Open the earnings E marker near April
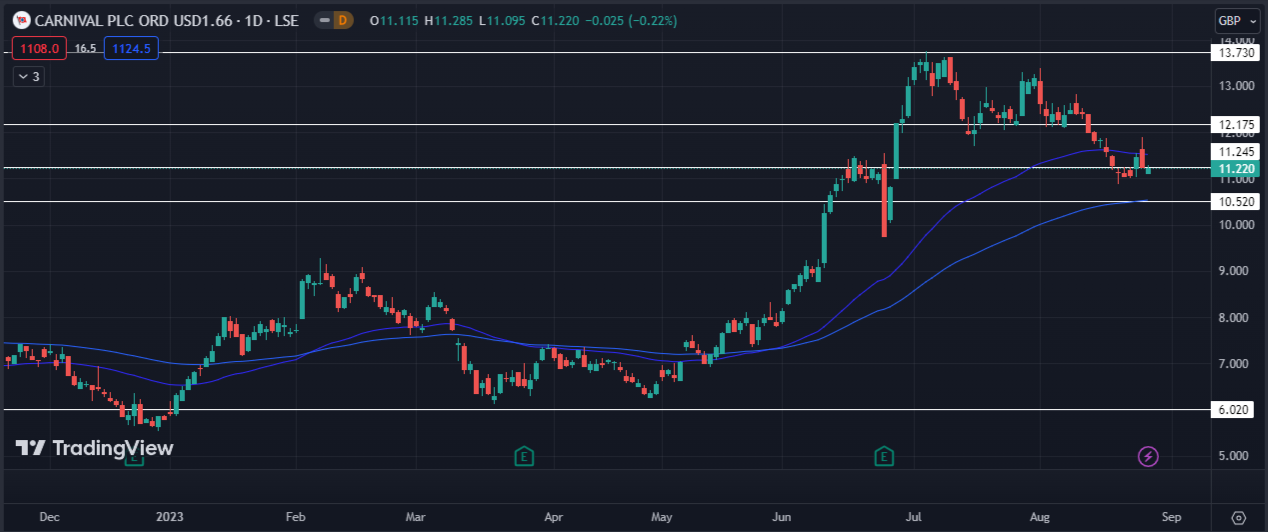1268x532 pixels. (x=523, y=457)
